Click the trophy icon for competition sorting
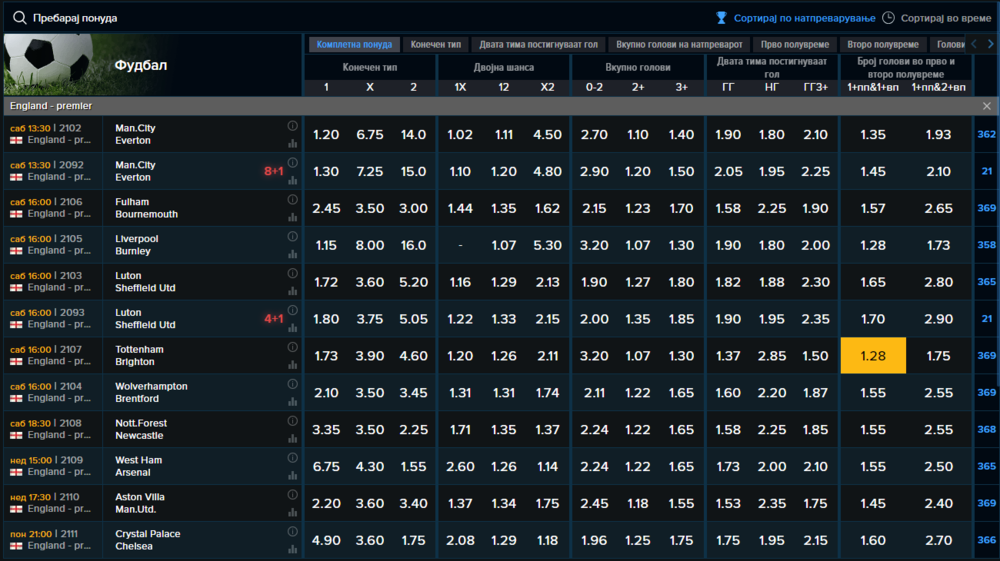 click(x=721, y=18)
